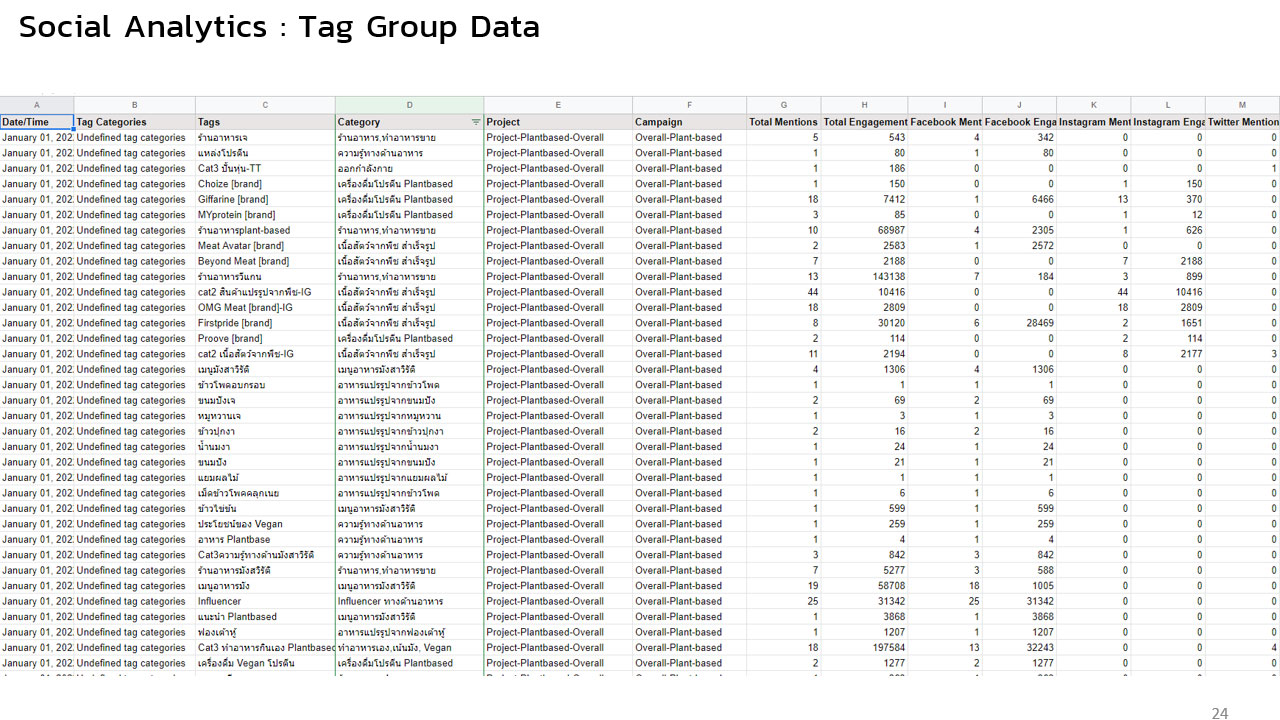Select the Giffarine [brand] tag cell
The image size is (1280, 720).
pos(265,199)
